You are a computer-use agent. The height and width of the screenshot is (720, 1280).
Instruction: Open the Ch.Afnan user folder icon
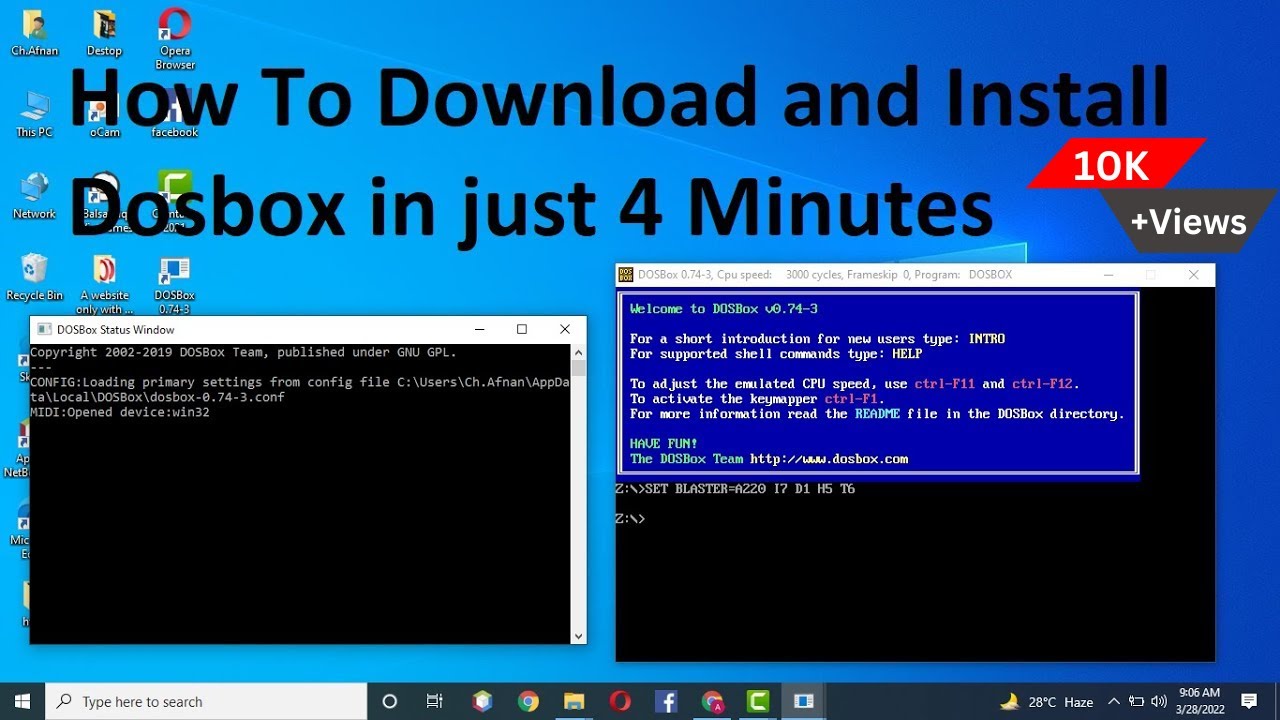coord(34,32)
